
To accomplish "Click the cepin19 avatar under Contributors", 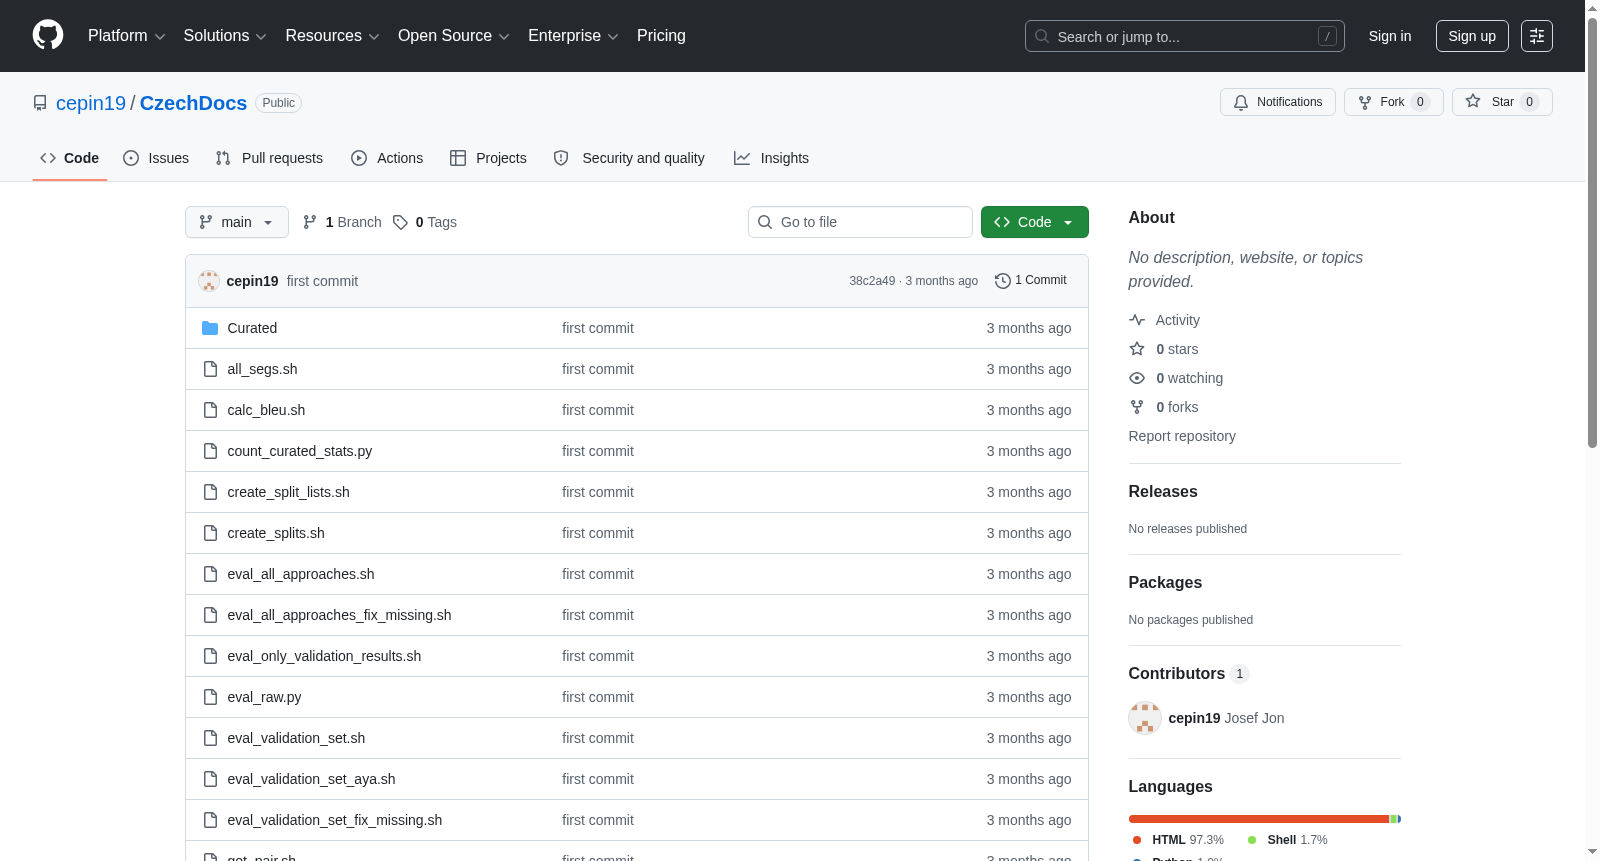I will click(x=1145, y=718).
